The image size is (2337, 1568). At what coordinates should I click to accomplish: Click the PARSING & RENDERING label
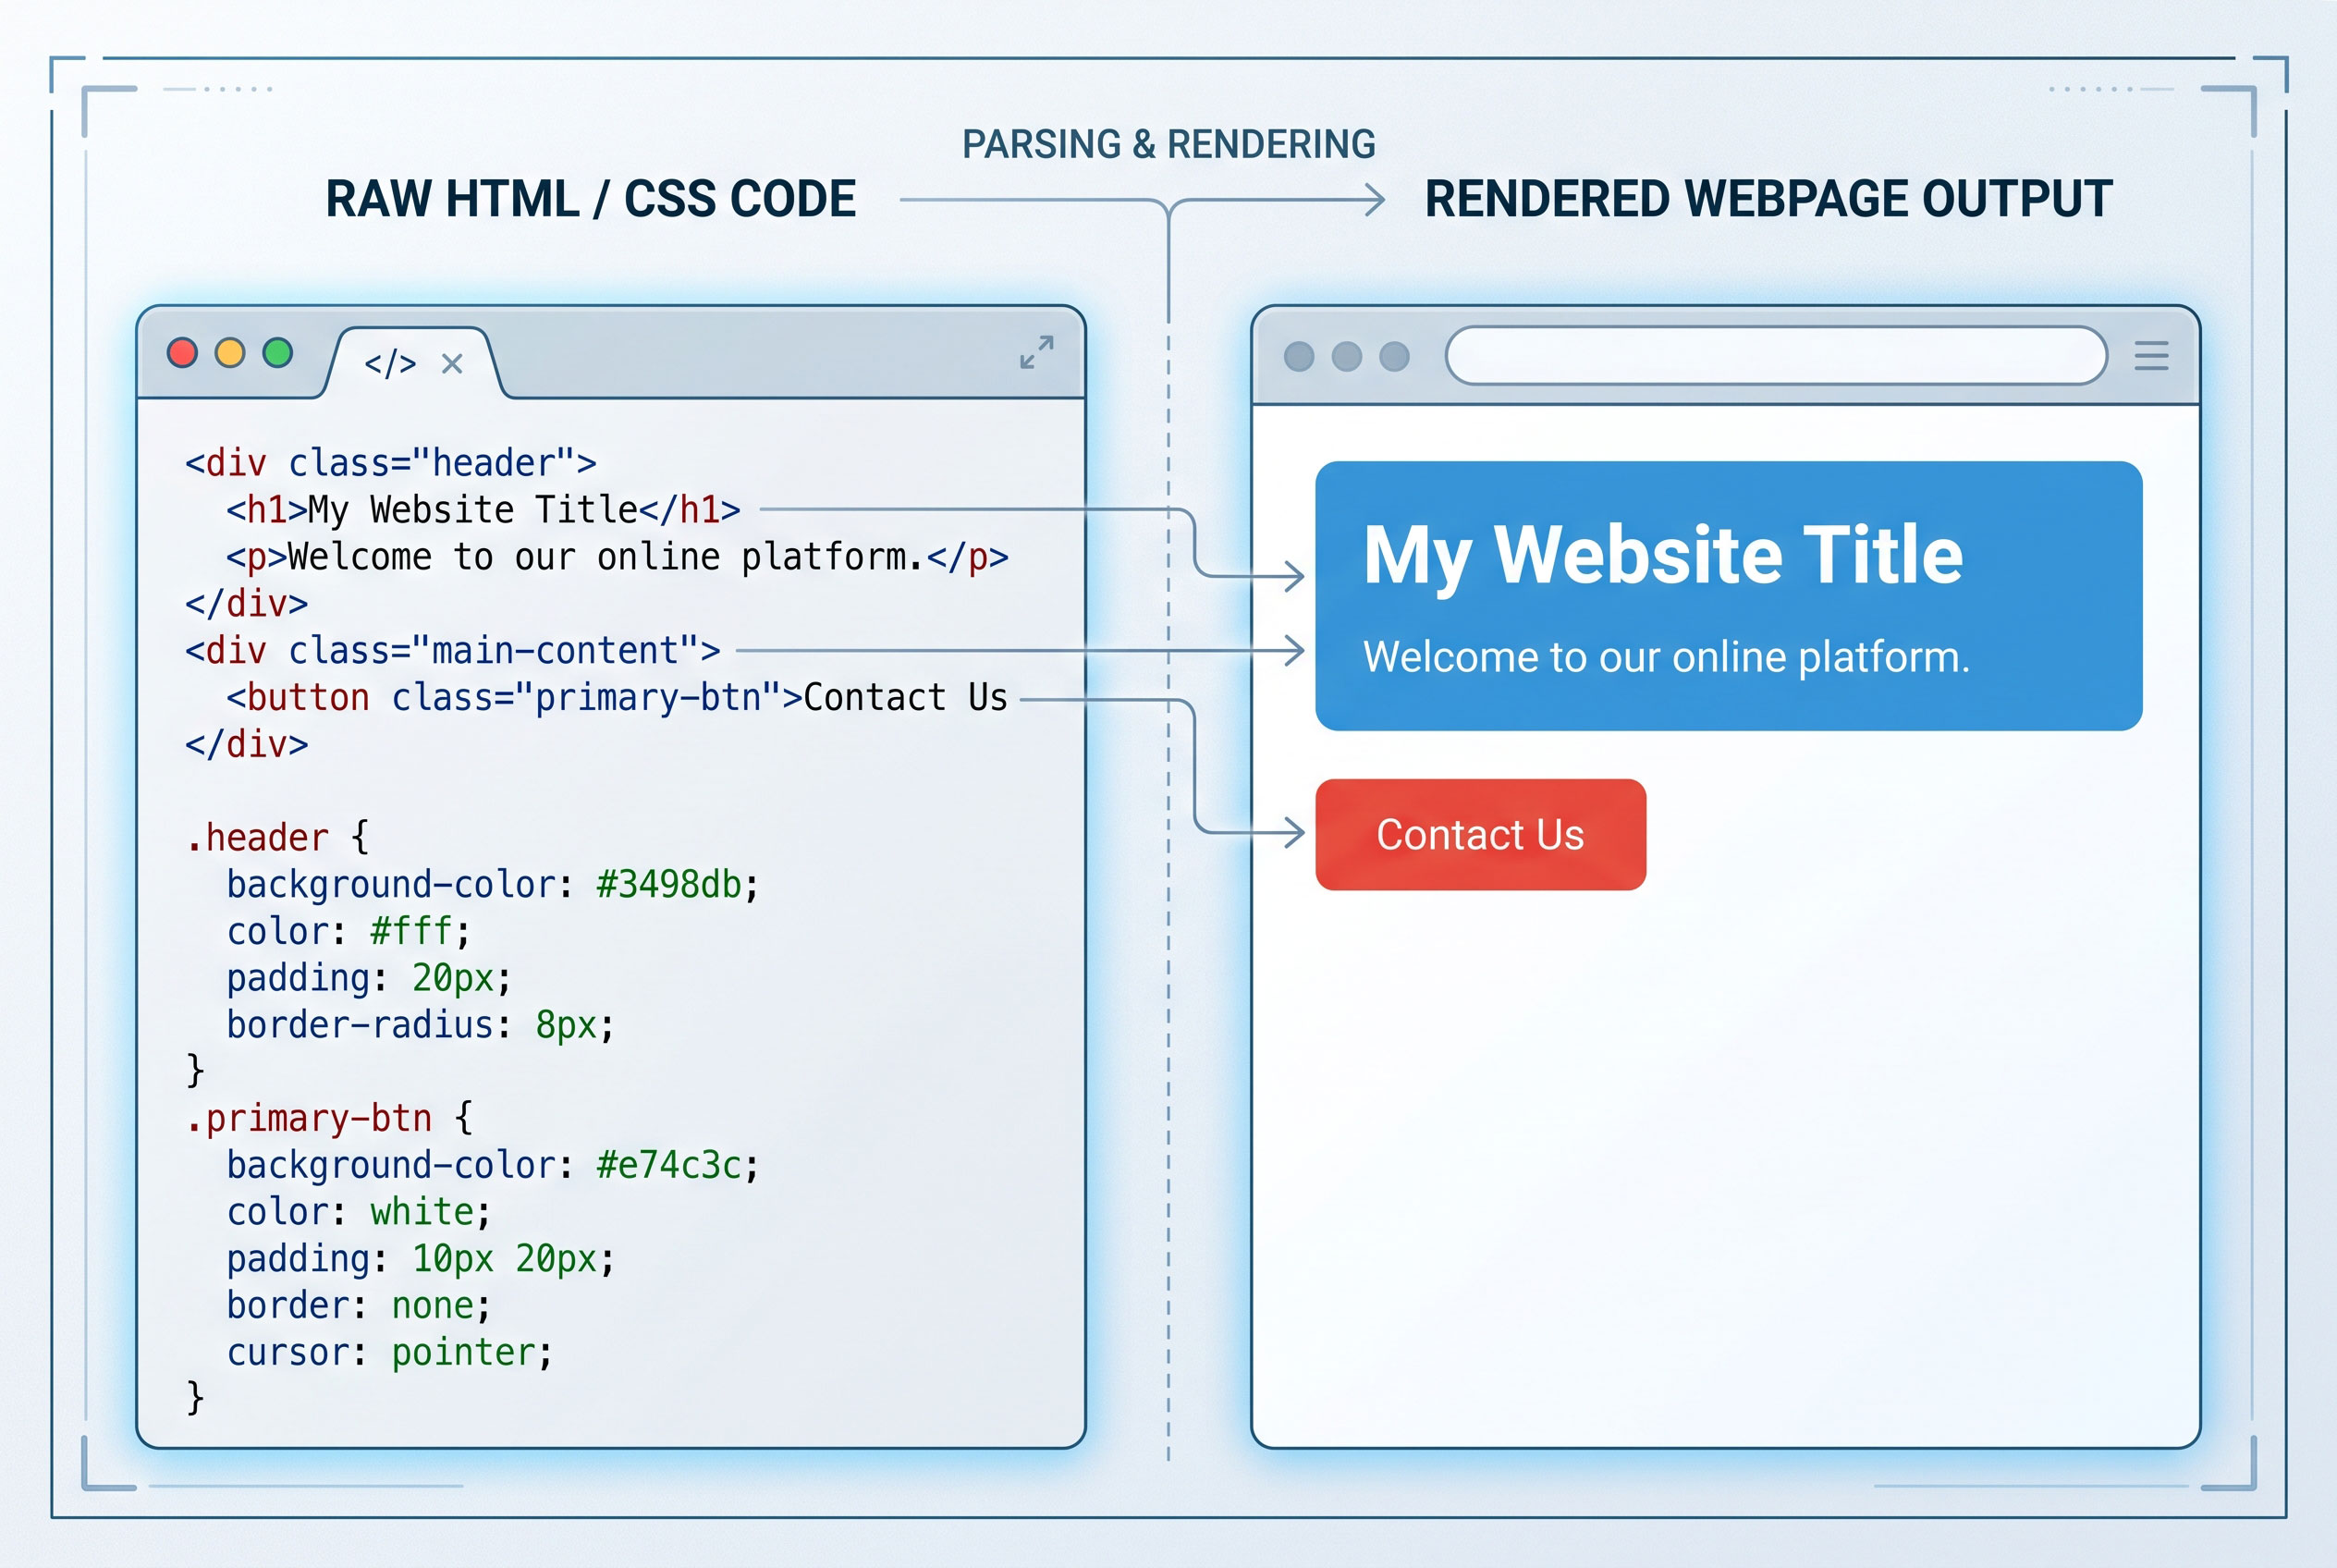1169,145
